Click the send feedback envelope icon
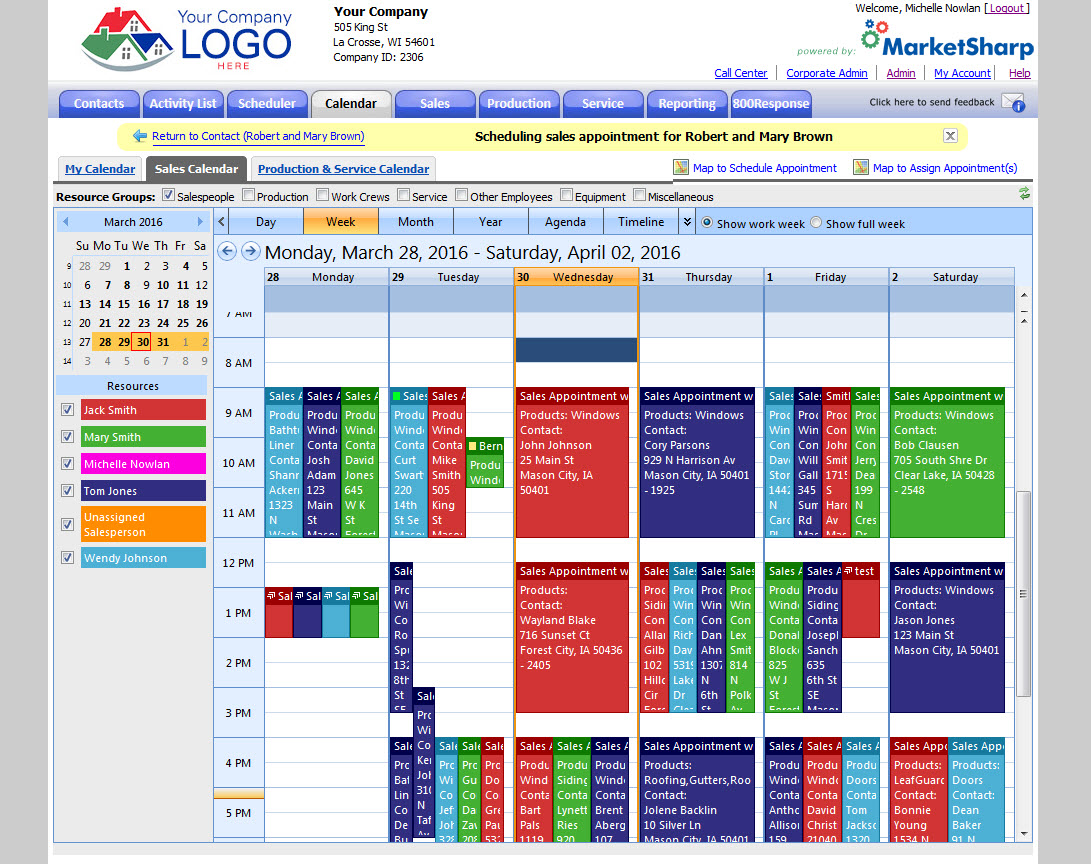1091x864 pixels. click(1013, 103)
